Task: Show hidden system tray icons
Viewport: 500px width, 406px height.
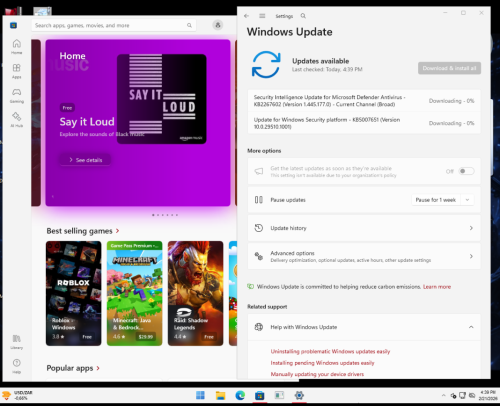Action: click(x=443, y=395)
